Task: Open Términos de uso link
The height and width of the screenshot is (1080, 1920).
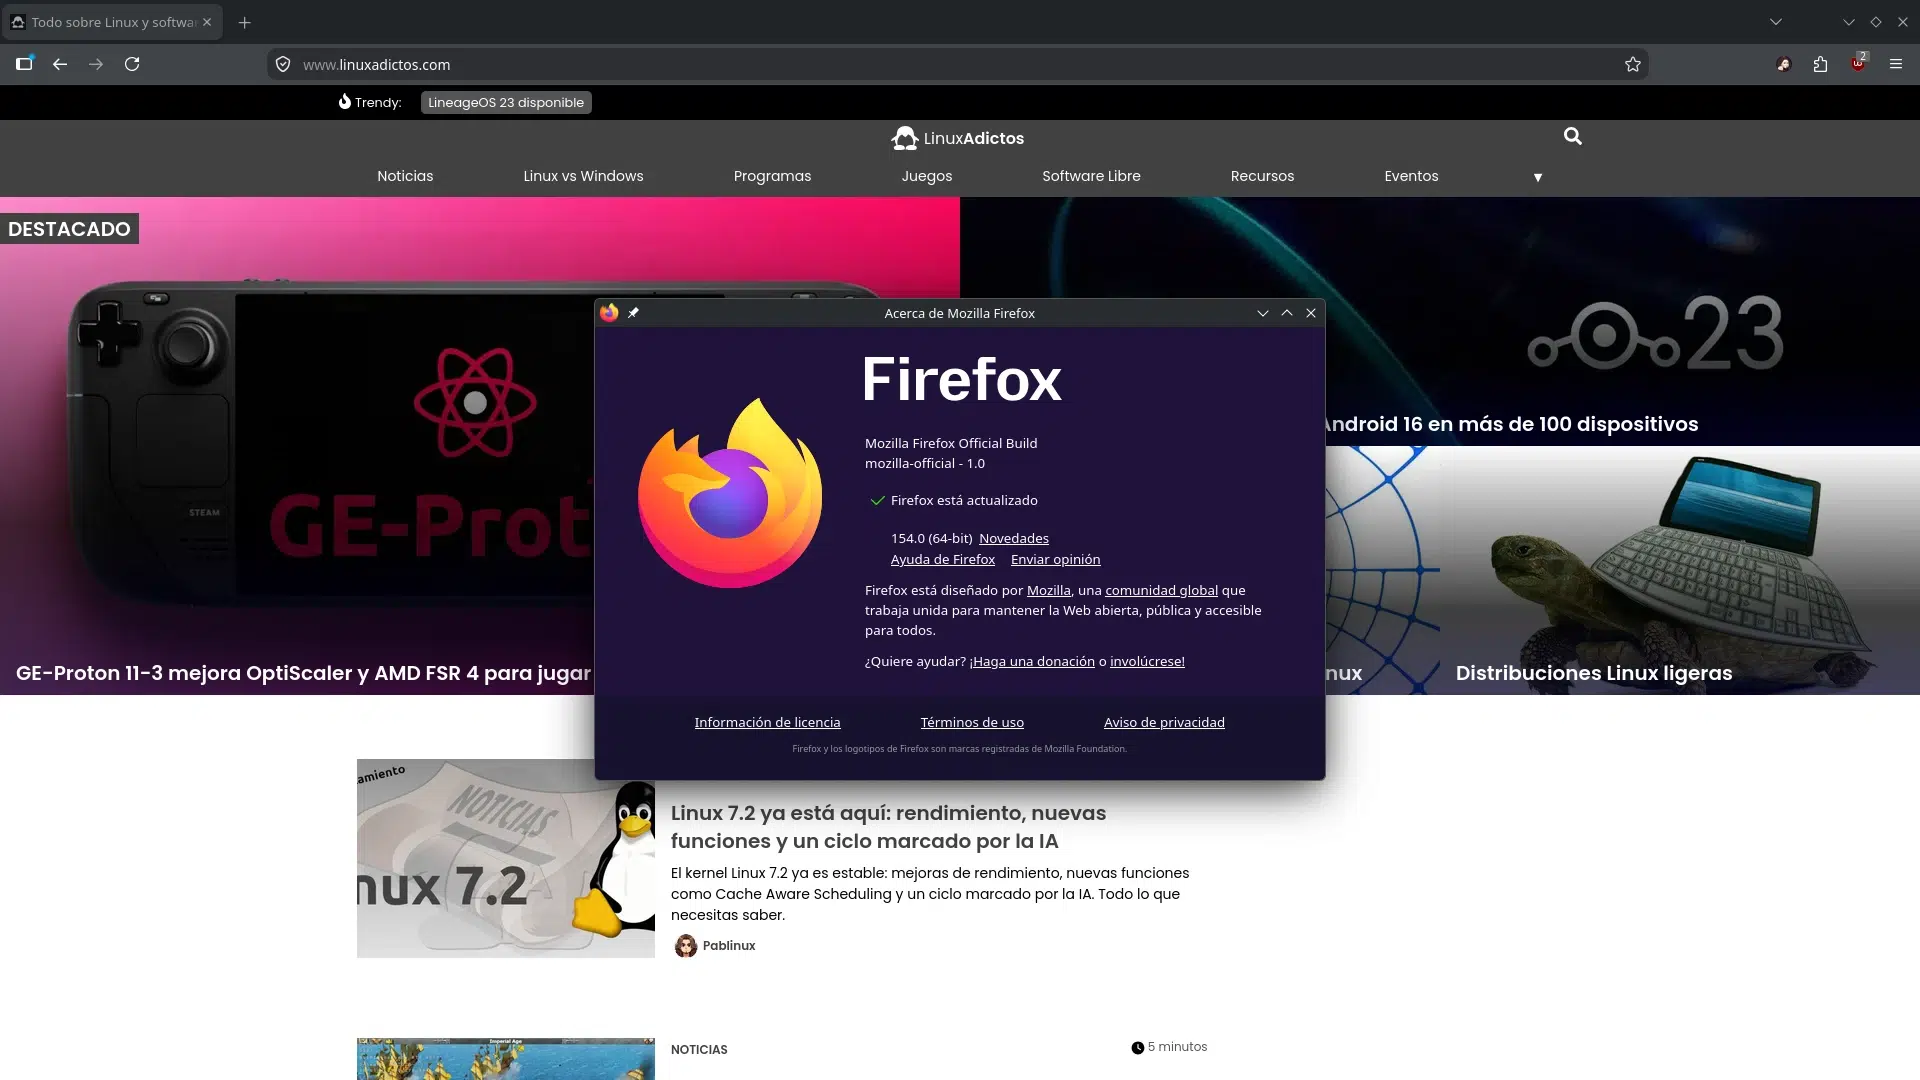Action: (x=972, y=722)
